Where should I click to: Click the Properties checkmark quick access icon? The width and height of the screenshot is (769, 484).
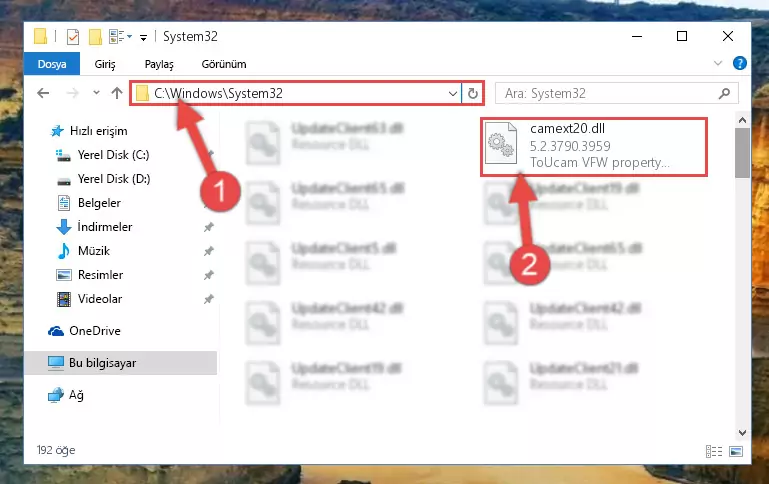[73, 37]
